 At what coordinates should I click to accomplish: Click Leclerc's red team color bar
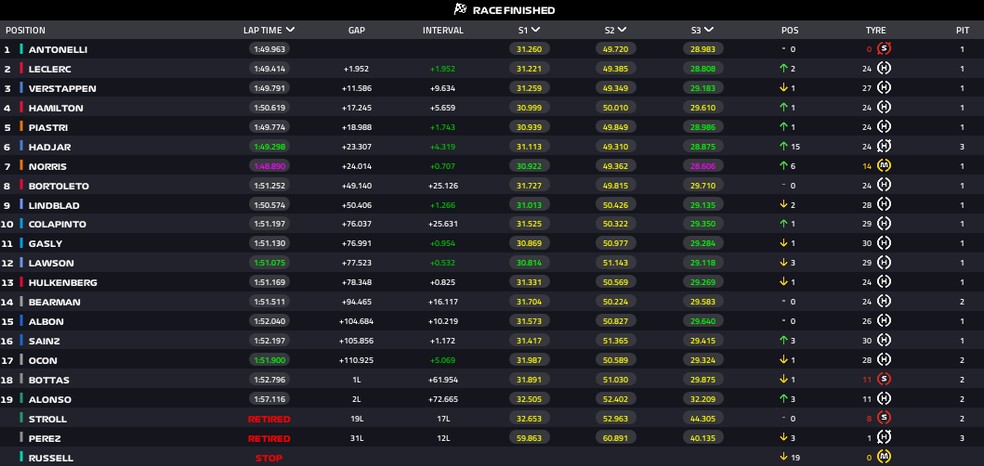(21, 68)
